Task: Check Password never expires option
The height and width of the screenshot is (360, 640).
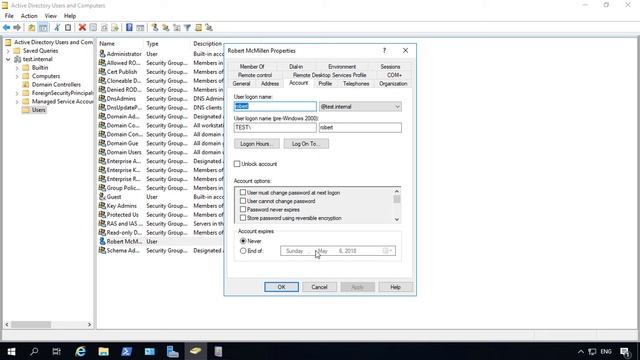Action: coord(243,209)
